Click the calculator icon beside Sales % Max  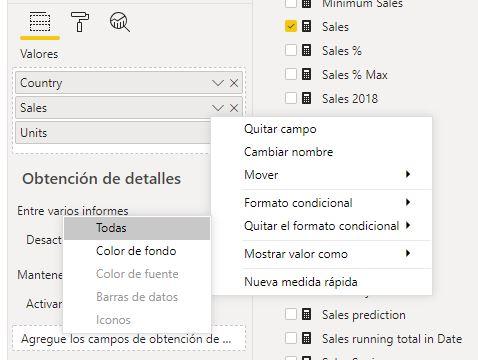[x=306, y=74]
